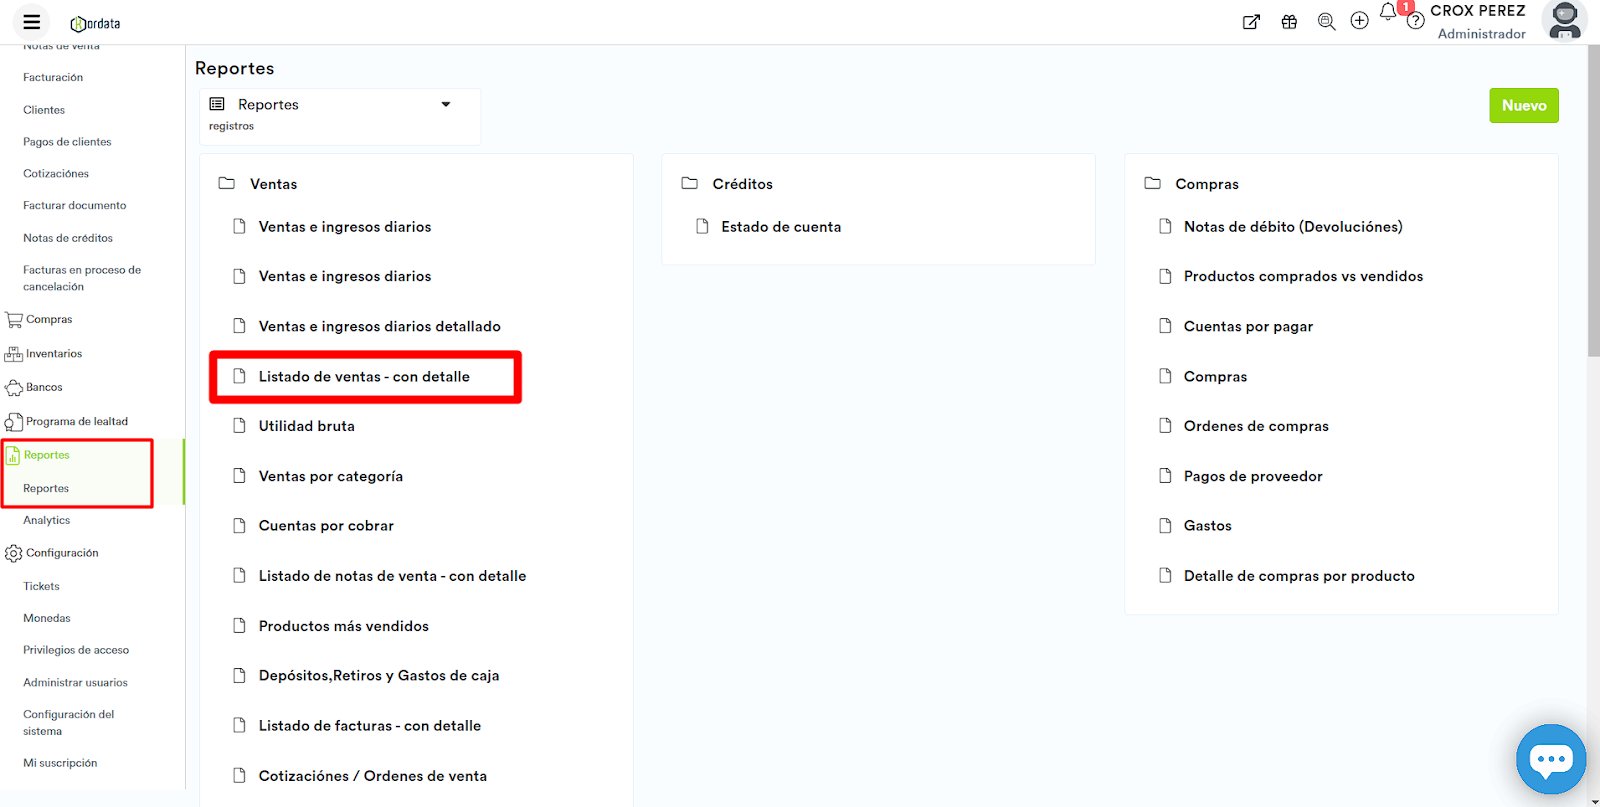This screenshot has height=807, width=1600.
Task: Click the plus circle quick-add icon
Action: (1359, 21)
